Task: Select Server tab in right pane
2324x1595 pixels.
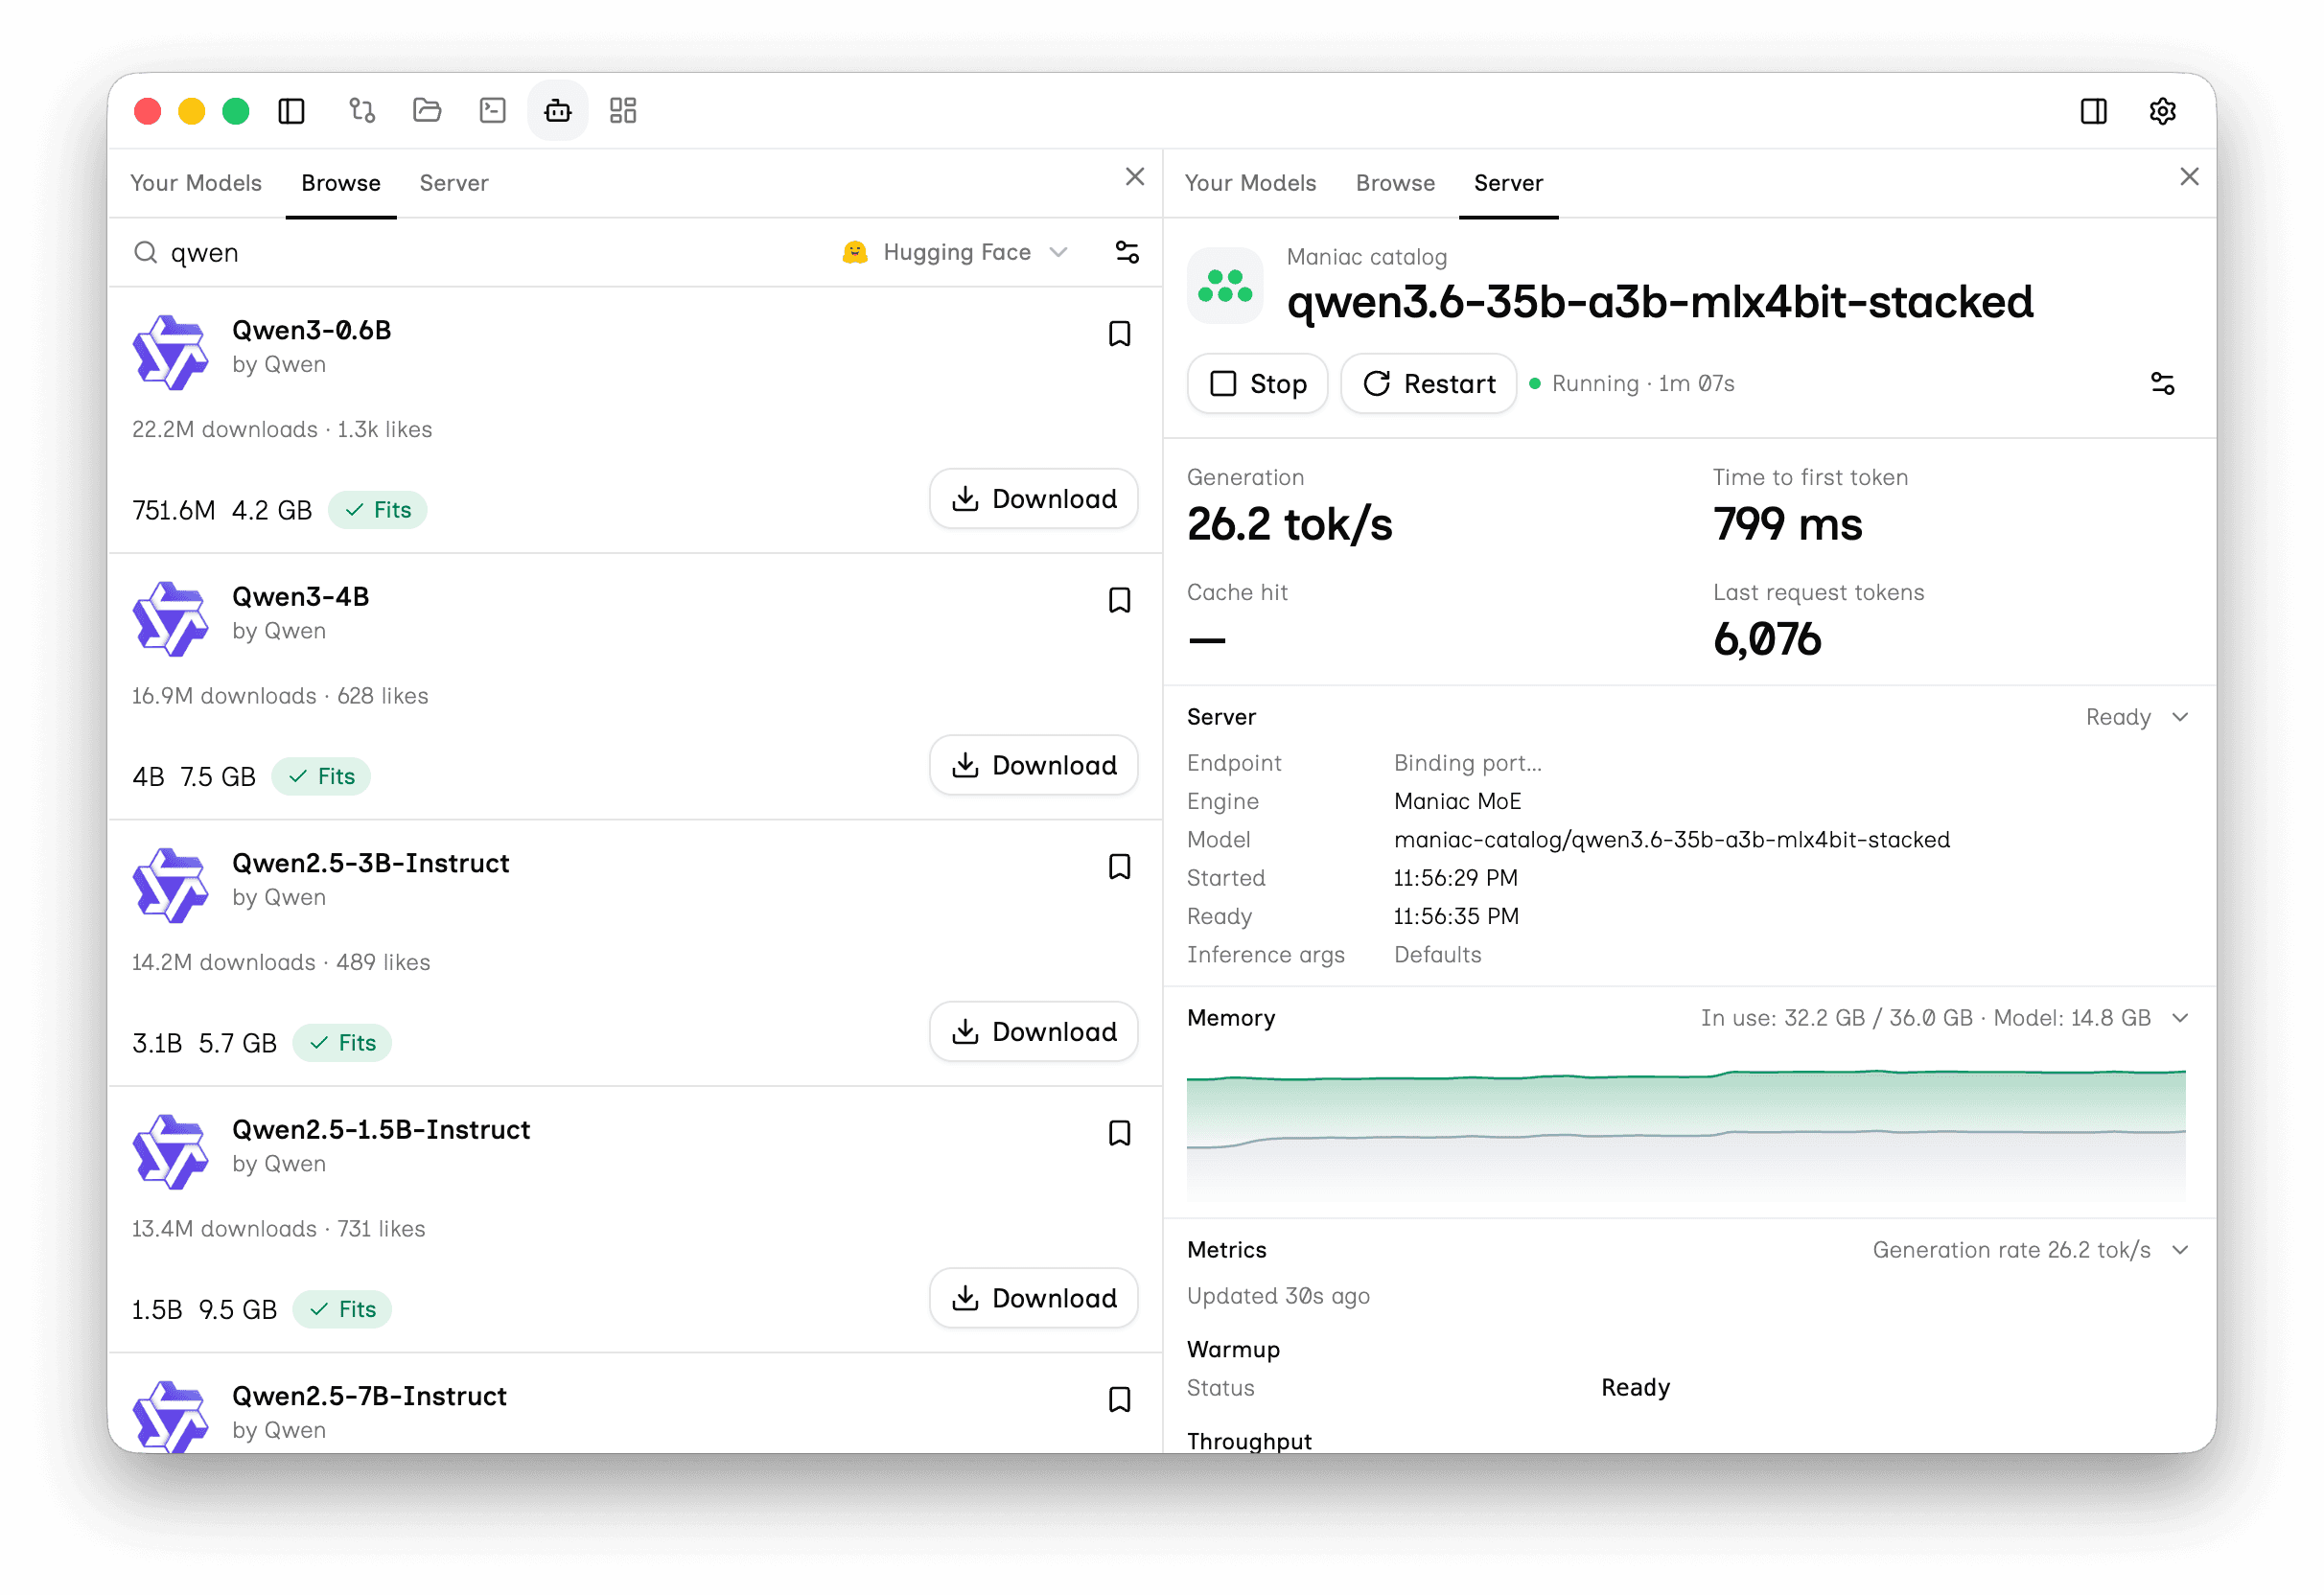Action: [x=1509, y=183]
